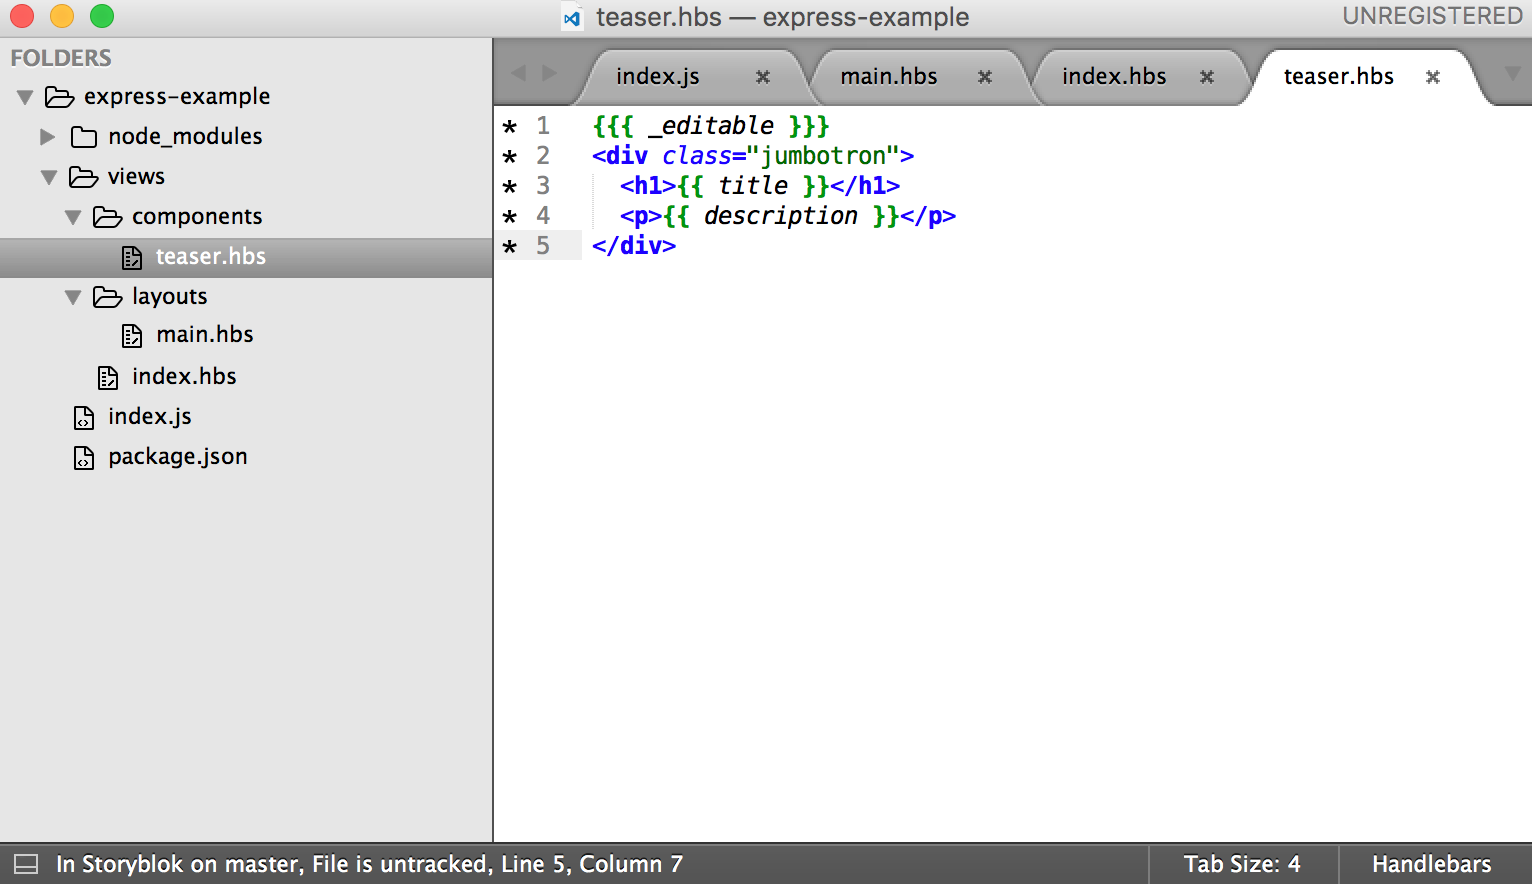
Task: Click the Storyblok git status text
Action: (369, 864)
